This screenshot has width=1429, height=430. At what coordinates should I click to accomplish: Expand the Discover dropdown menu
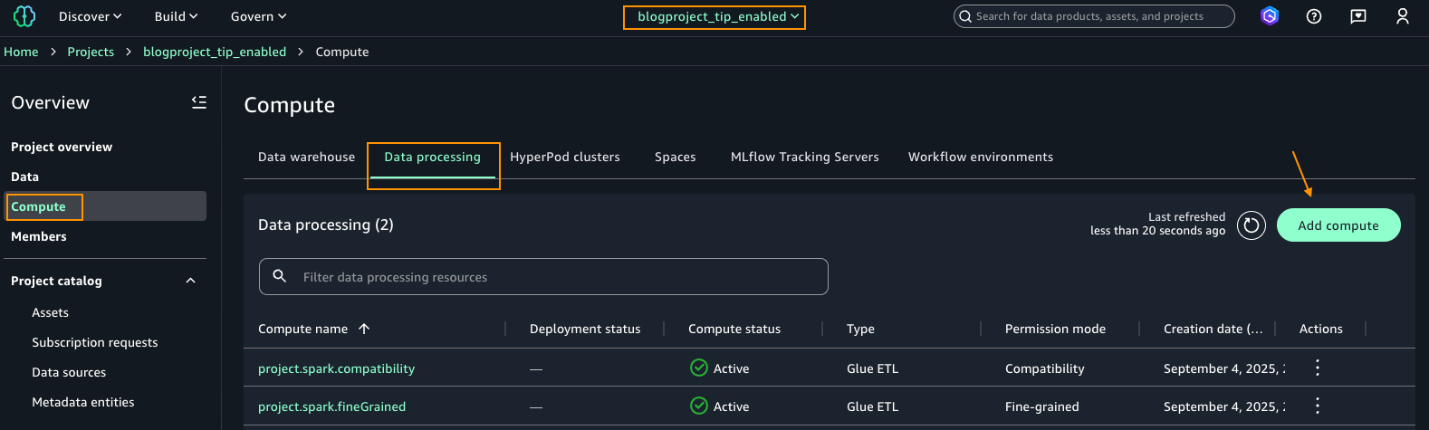click(x=90, y=16)
